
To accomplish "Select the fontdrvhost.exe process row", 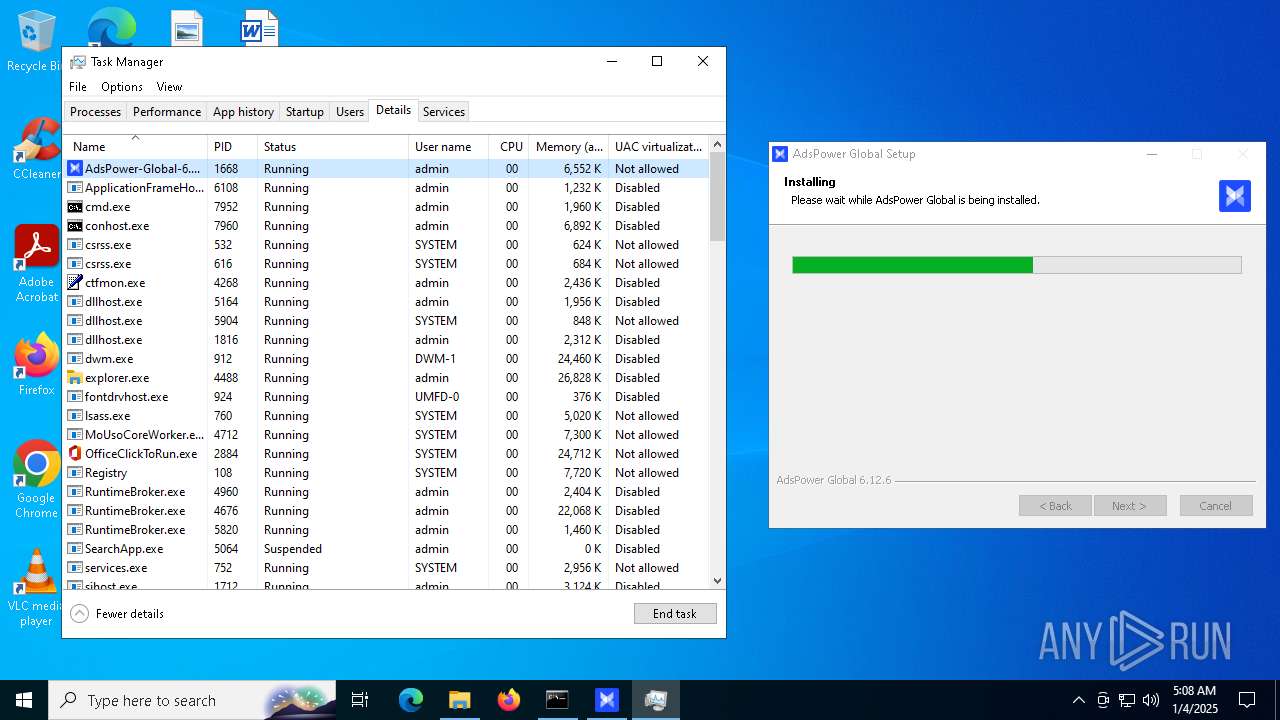I will click(x=386, y=397).
